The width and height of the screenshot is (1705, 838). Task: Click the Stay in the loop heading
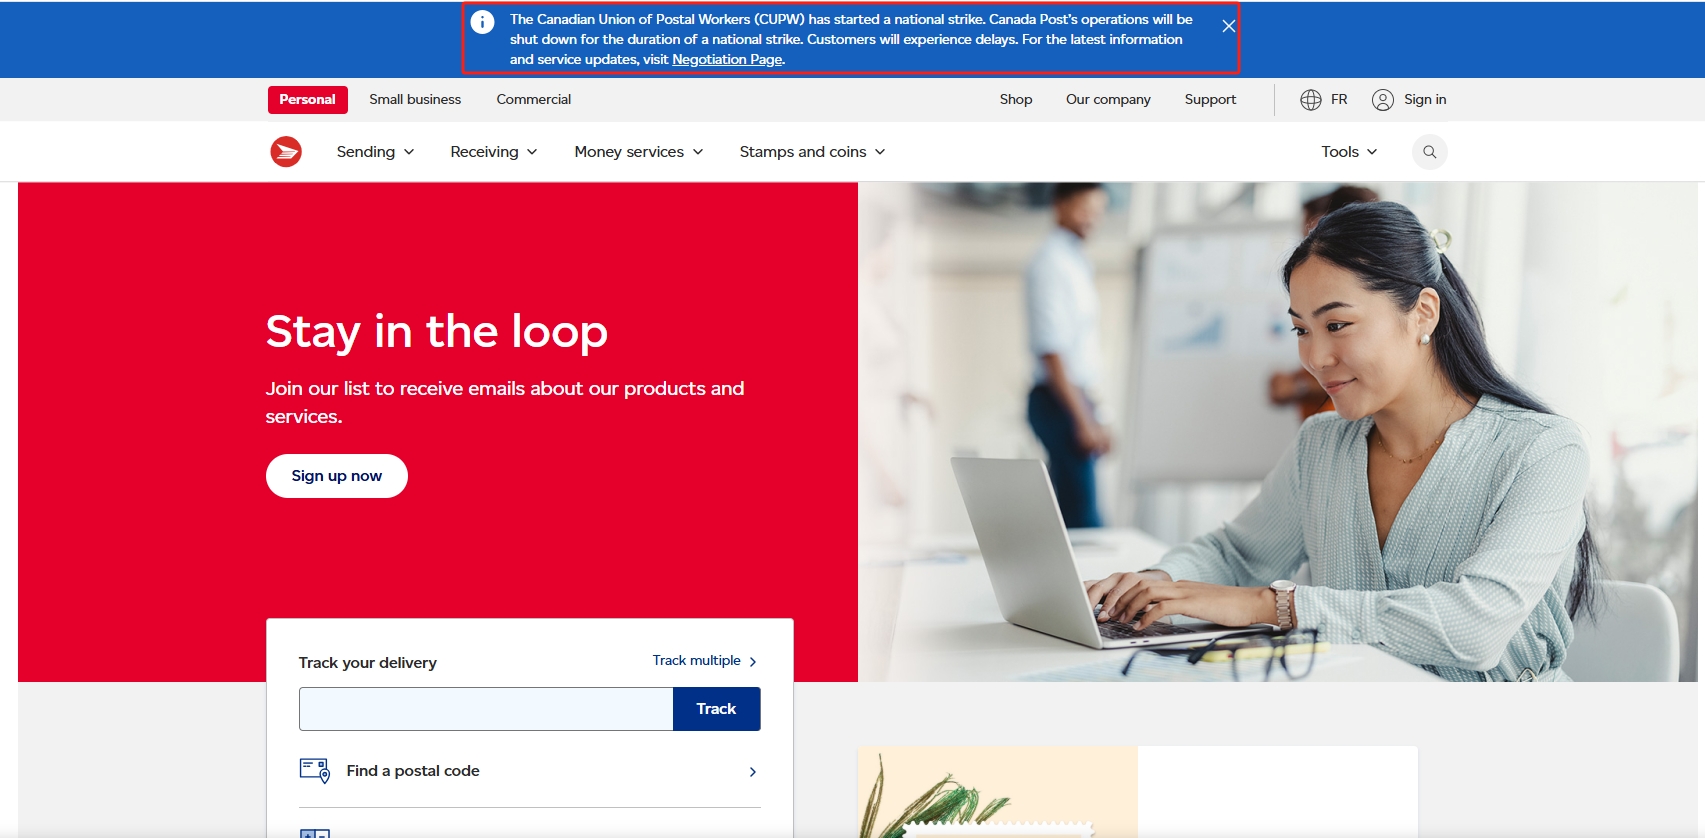click(x=437, y=332)
